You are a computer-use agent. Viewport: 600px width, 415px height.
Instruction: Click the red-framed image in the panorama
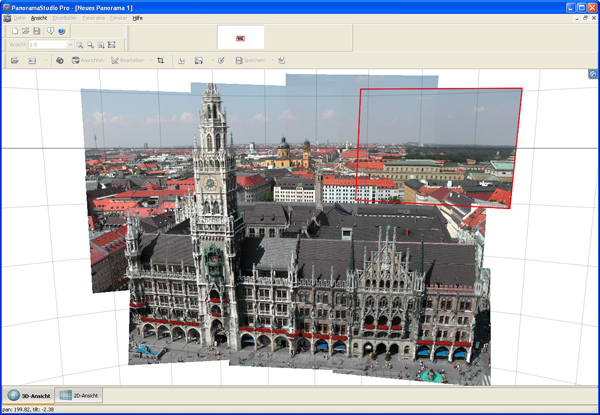(x=438, y=145)
